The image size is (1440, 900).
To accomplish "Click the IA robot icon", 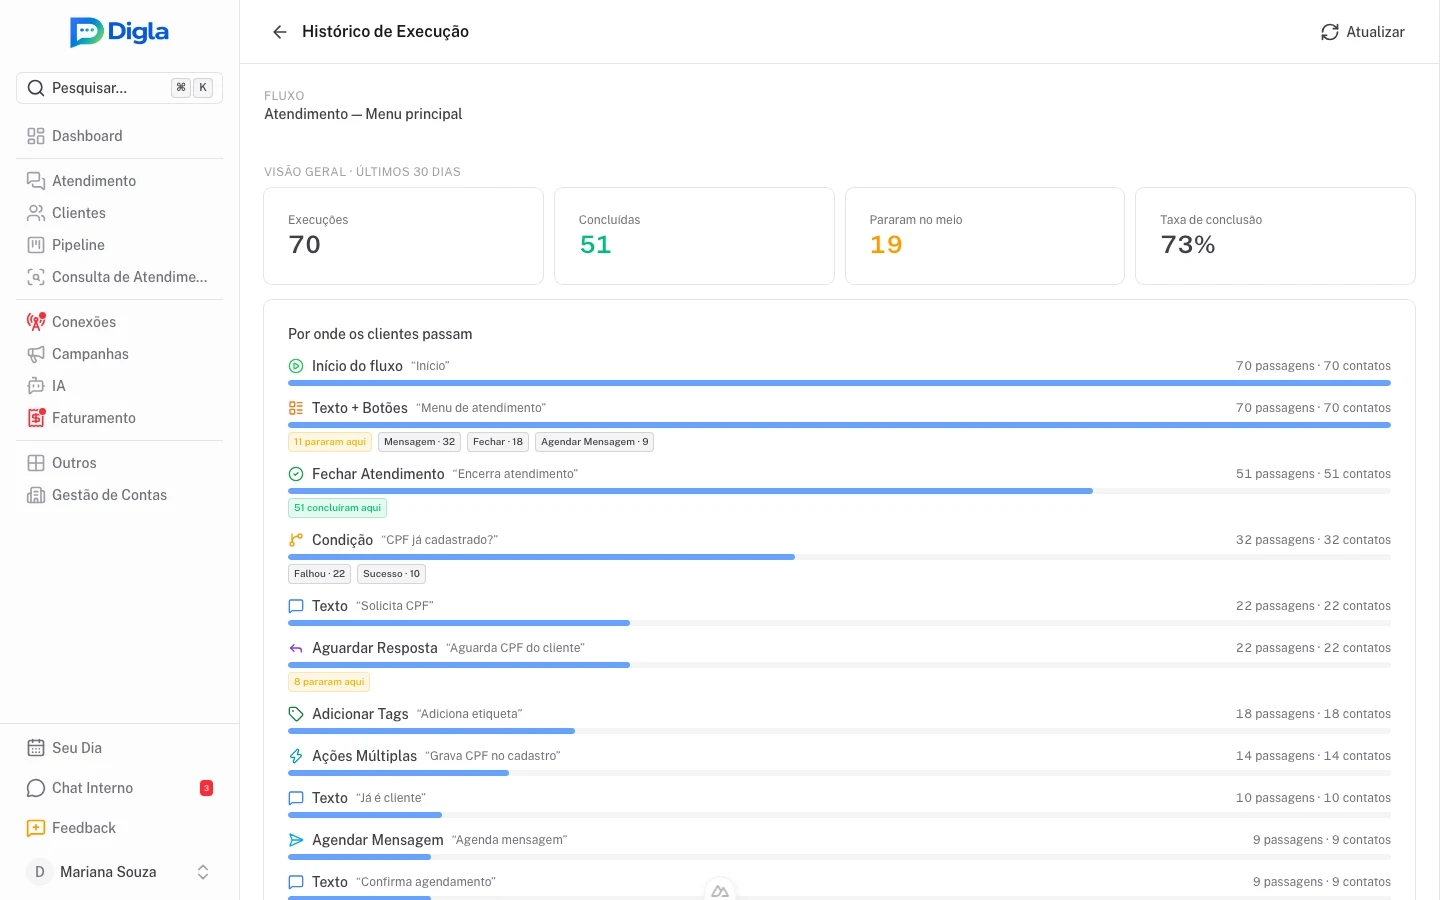I will tap(36, 386).
